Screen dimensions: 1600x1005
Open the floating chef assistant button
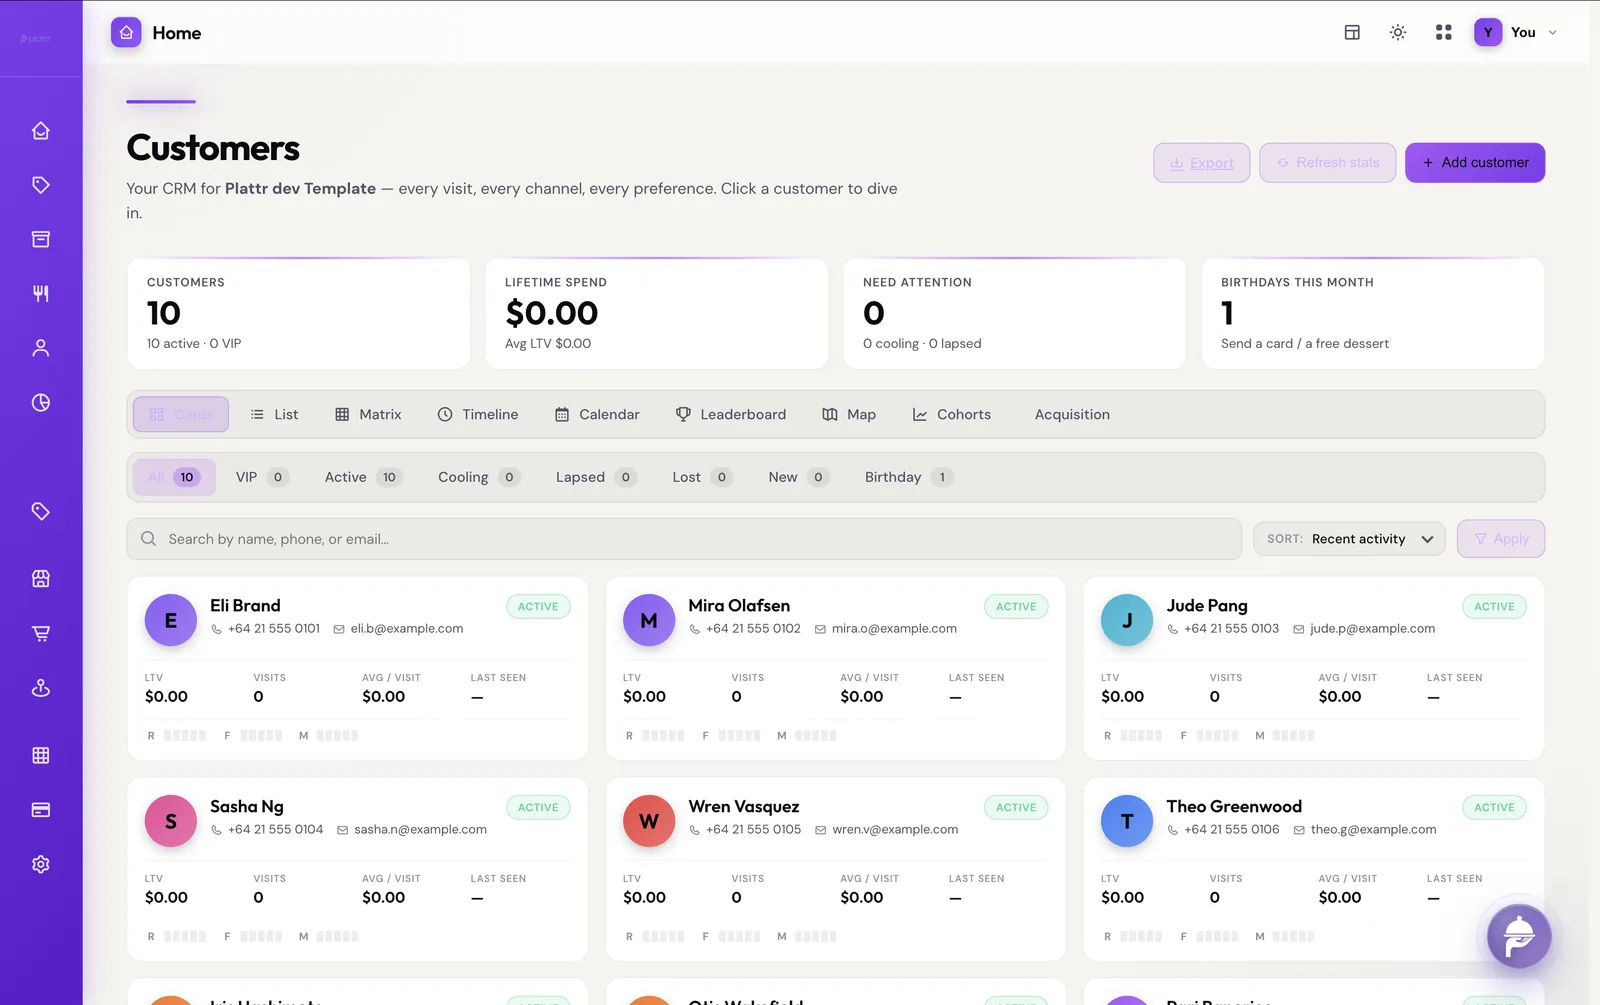pos(1519,936)
